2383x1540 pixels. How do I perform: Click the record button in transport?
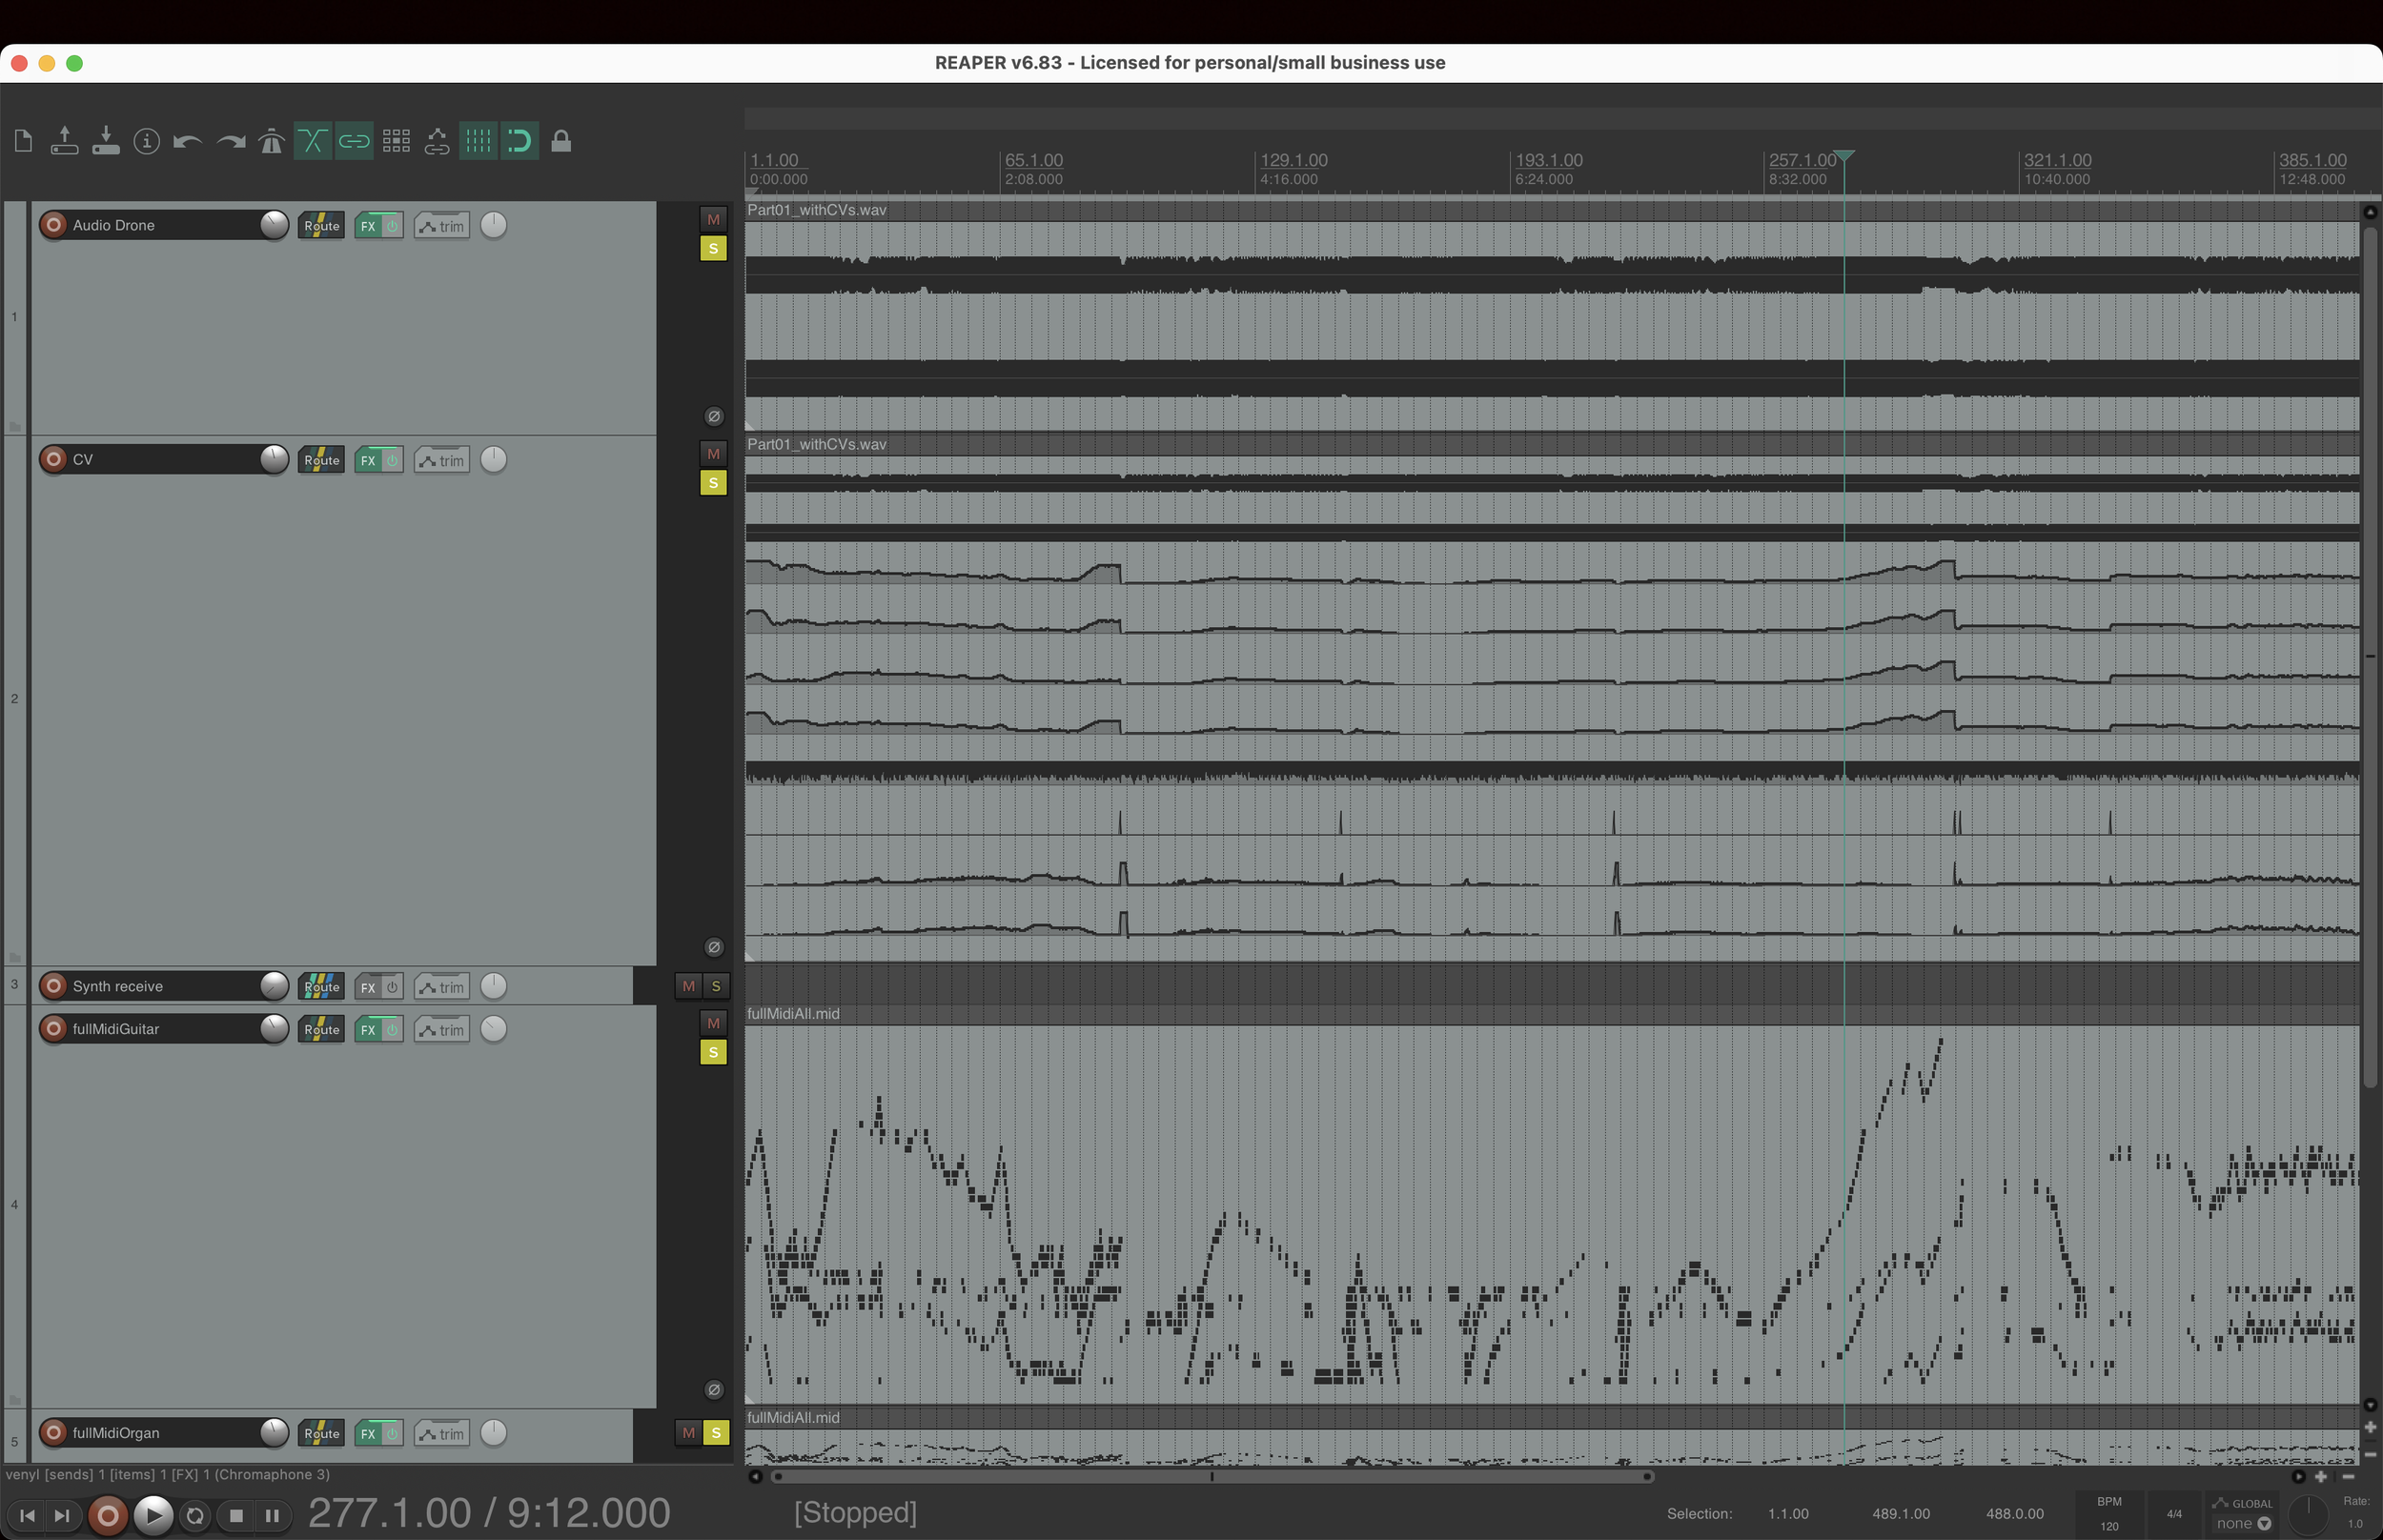108,1515
